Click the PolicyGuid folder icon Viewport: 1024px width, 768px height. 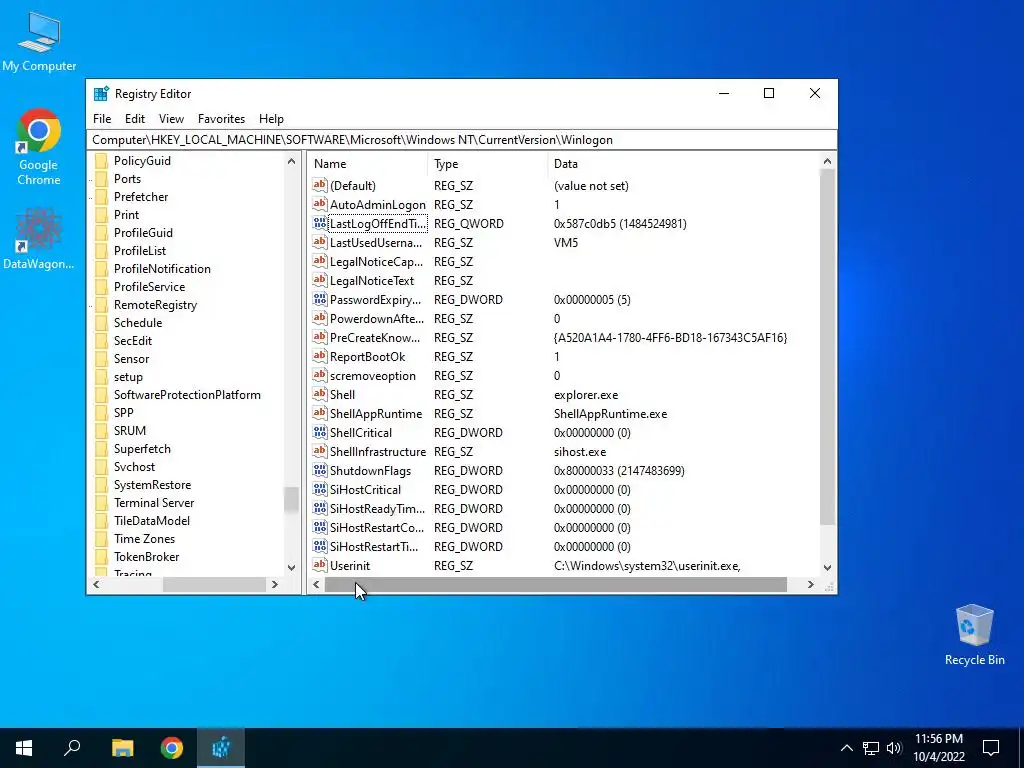tap(101, 161)
